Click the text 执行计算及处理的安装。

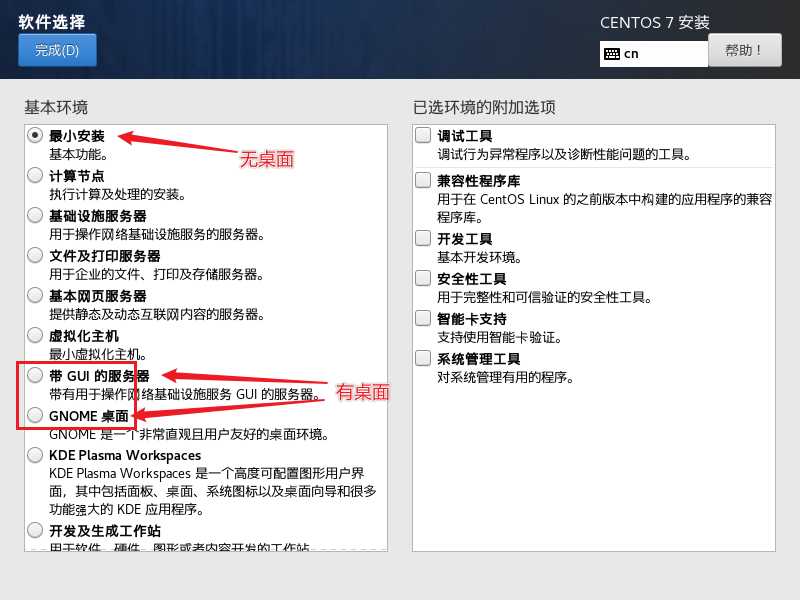point(117,194)
